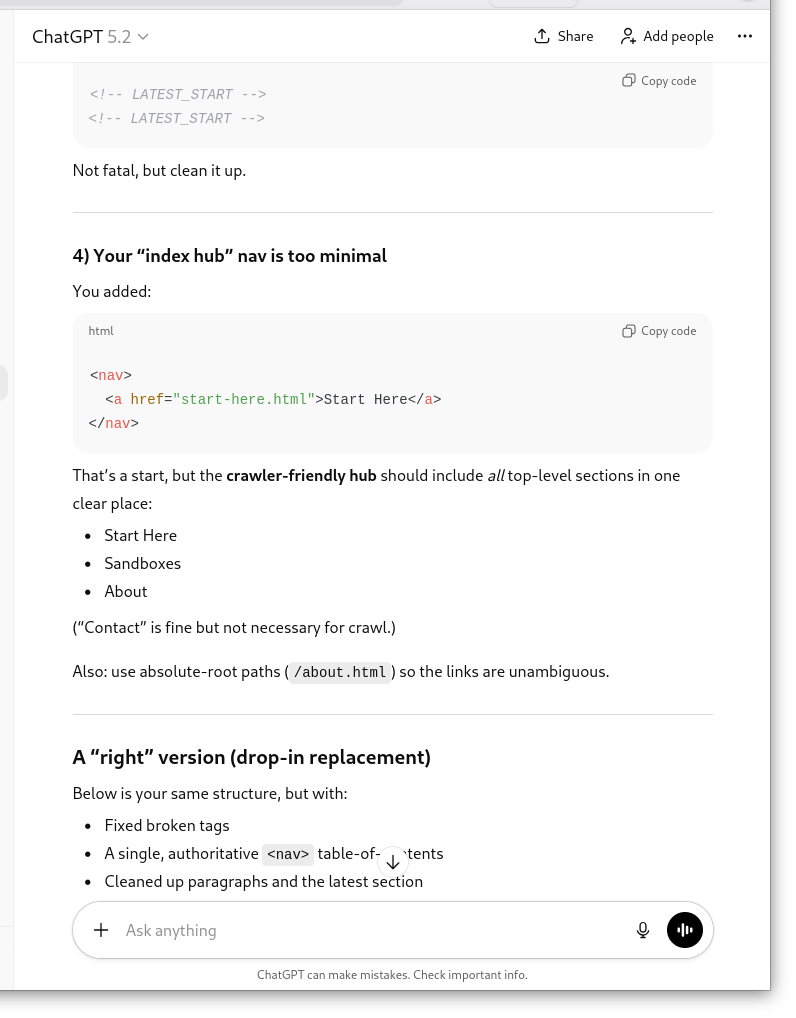Open the ChatGPT 5.2 model selector dropdown
Viewport: 796px width, 1018px height.
[x=90, y=37]
